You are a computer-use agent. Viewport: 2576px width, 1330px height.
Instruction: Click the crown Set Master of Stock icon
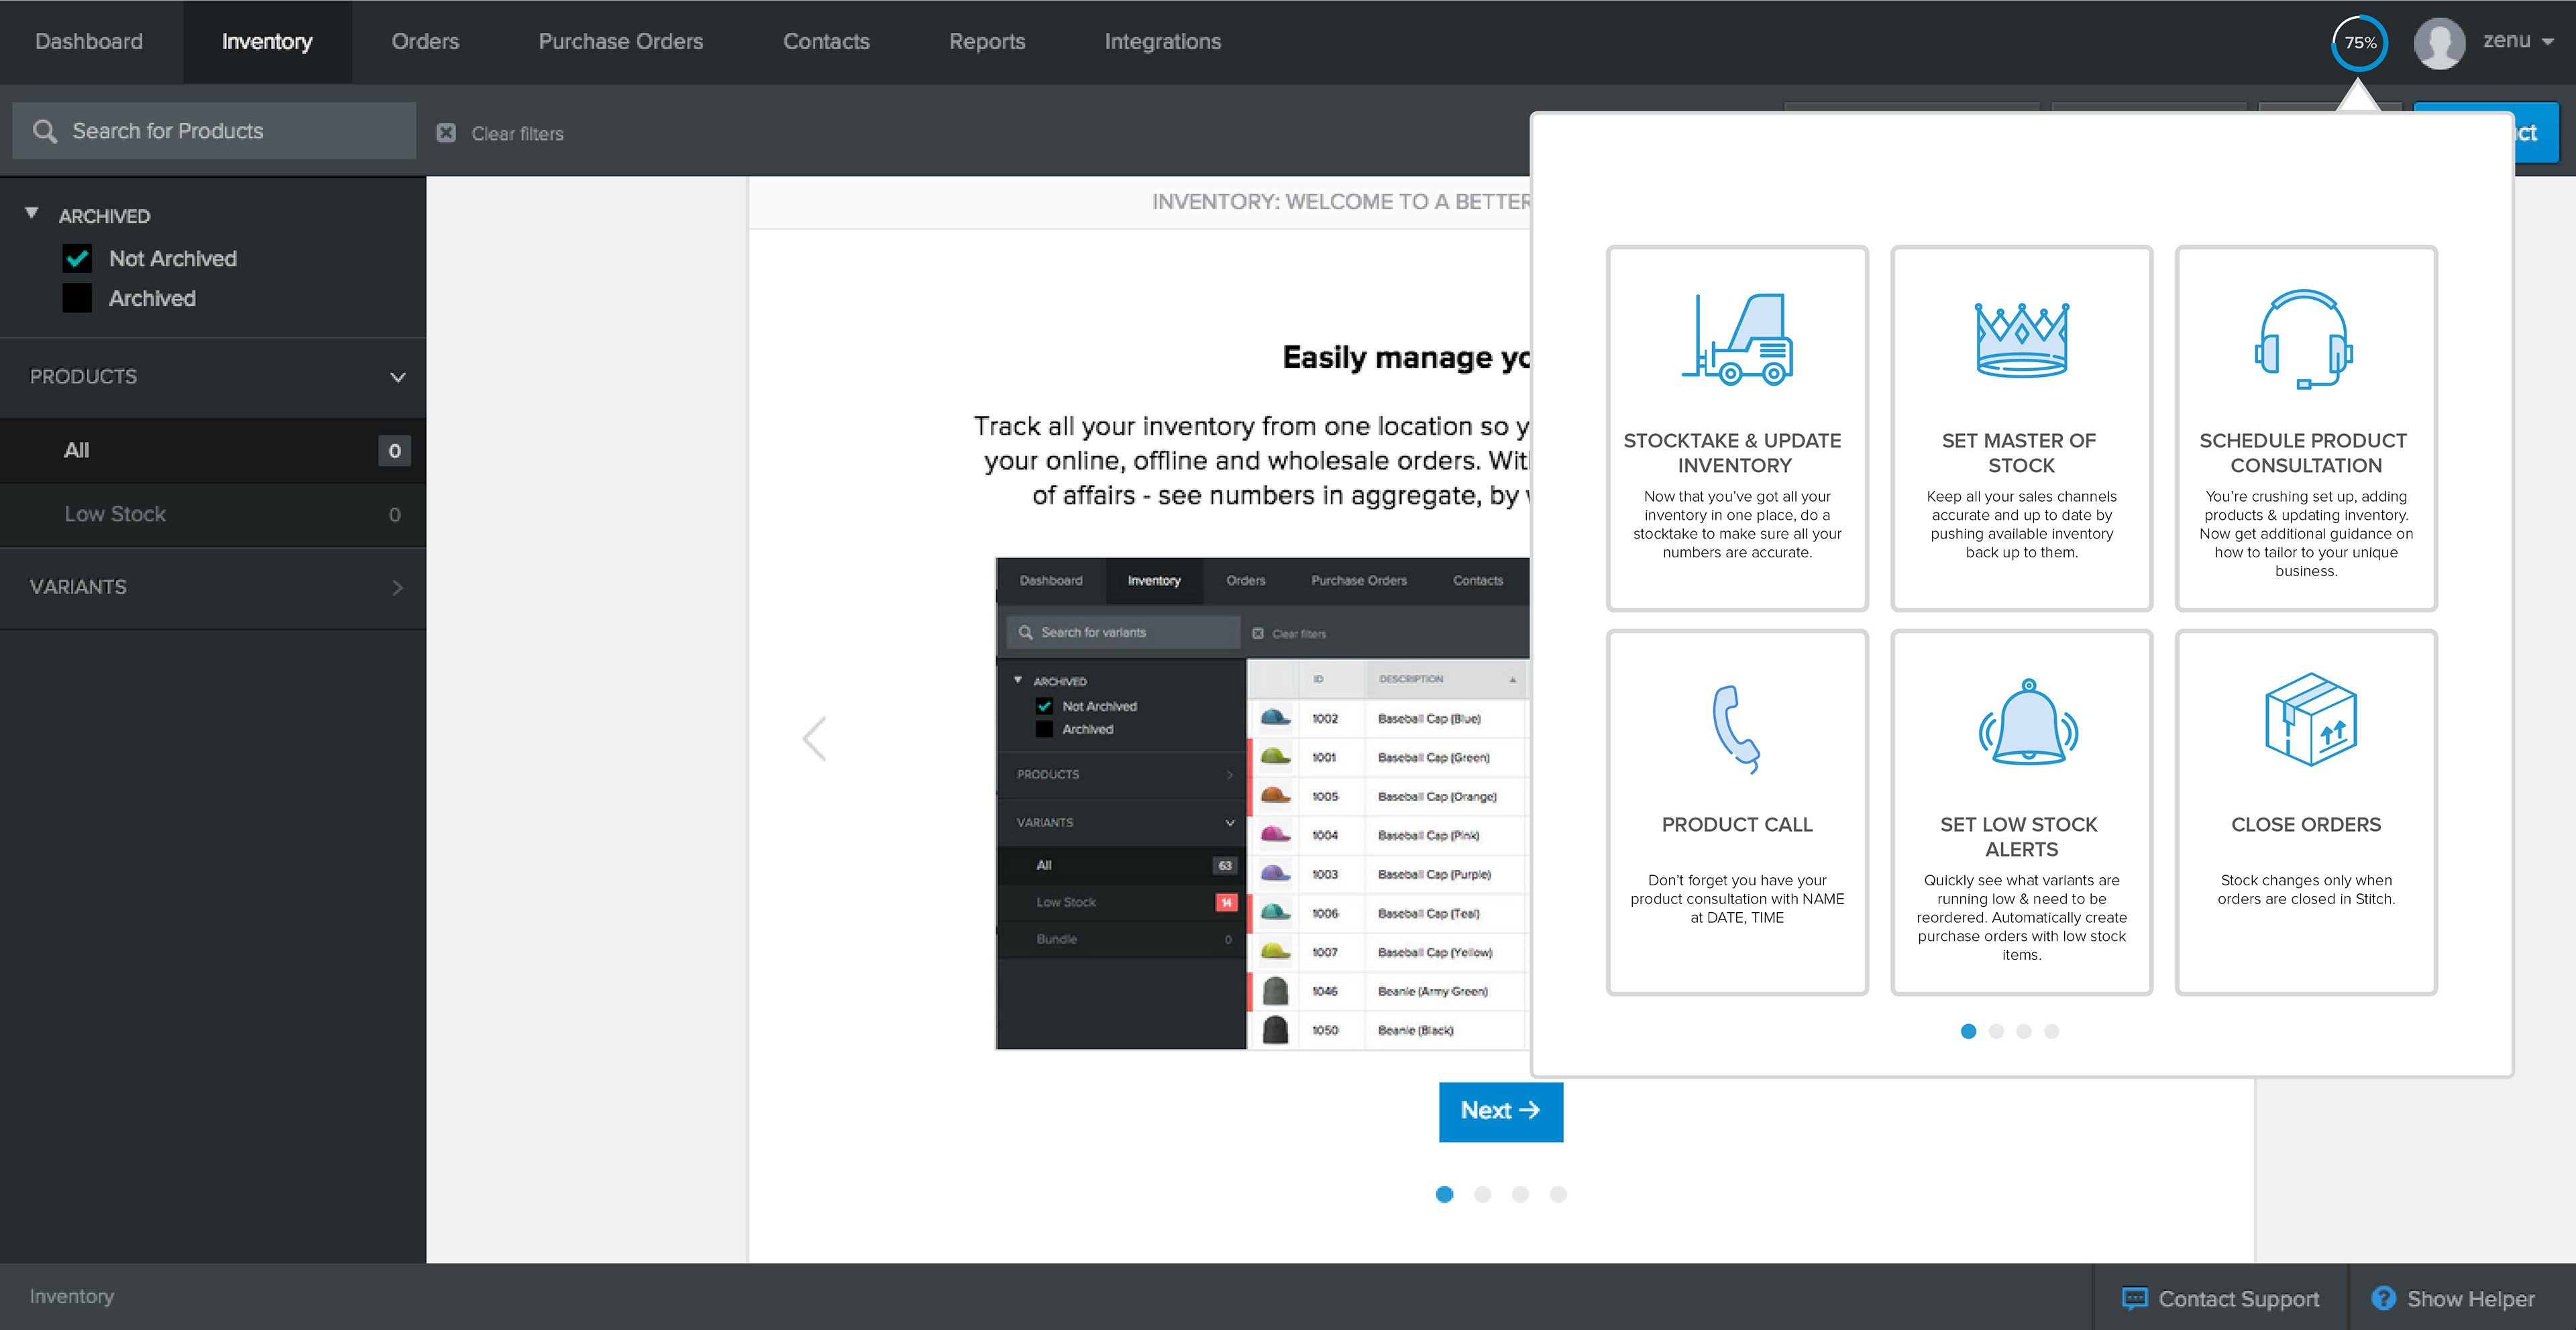[2021, 339]
